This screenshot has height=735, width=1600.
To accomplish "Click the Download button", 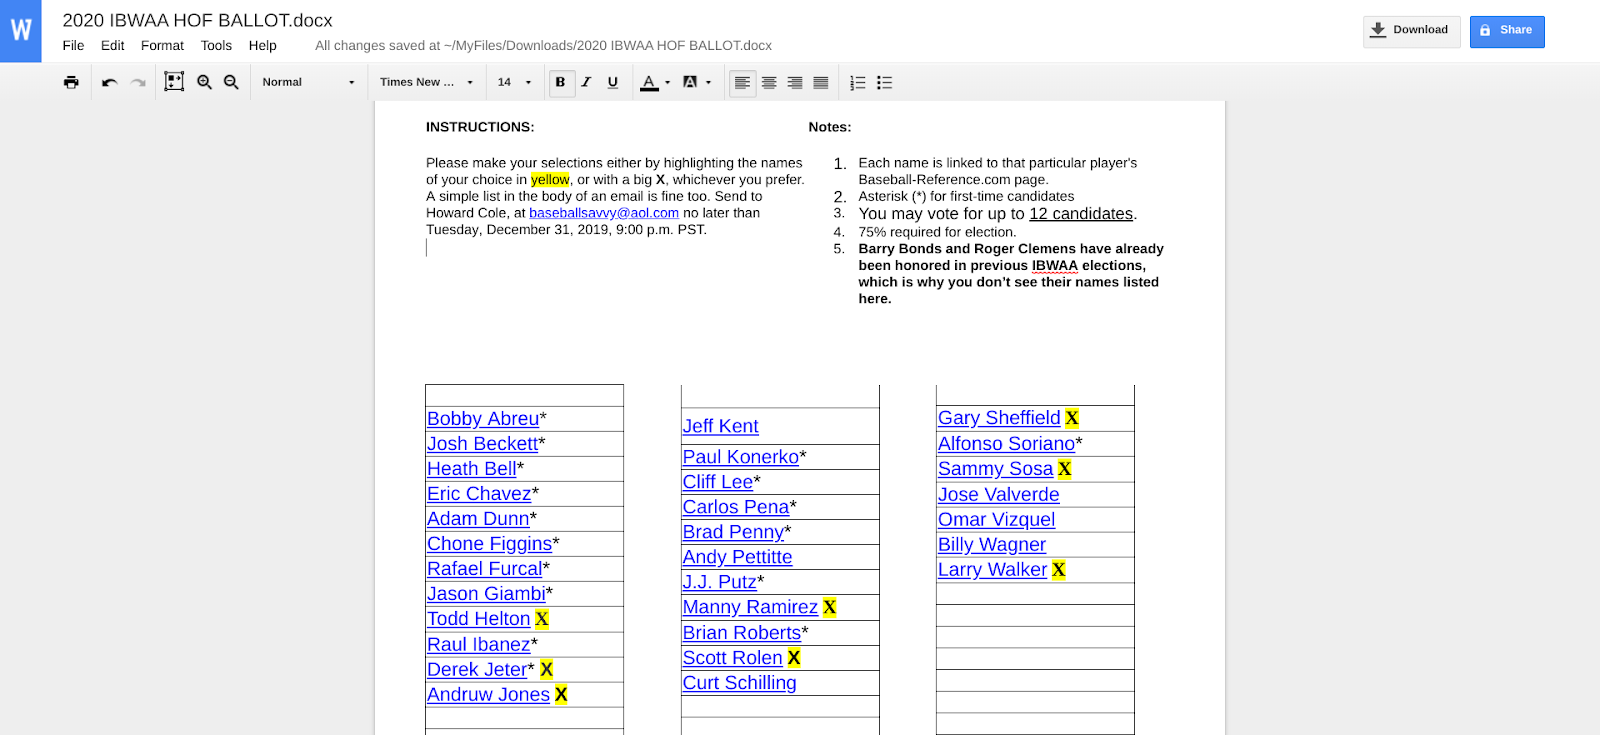I will [x=1411, y=31].
